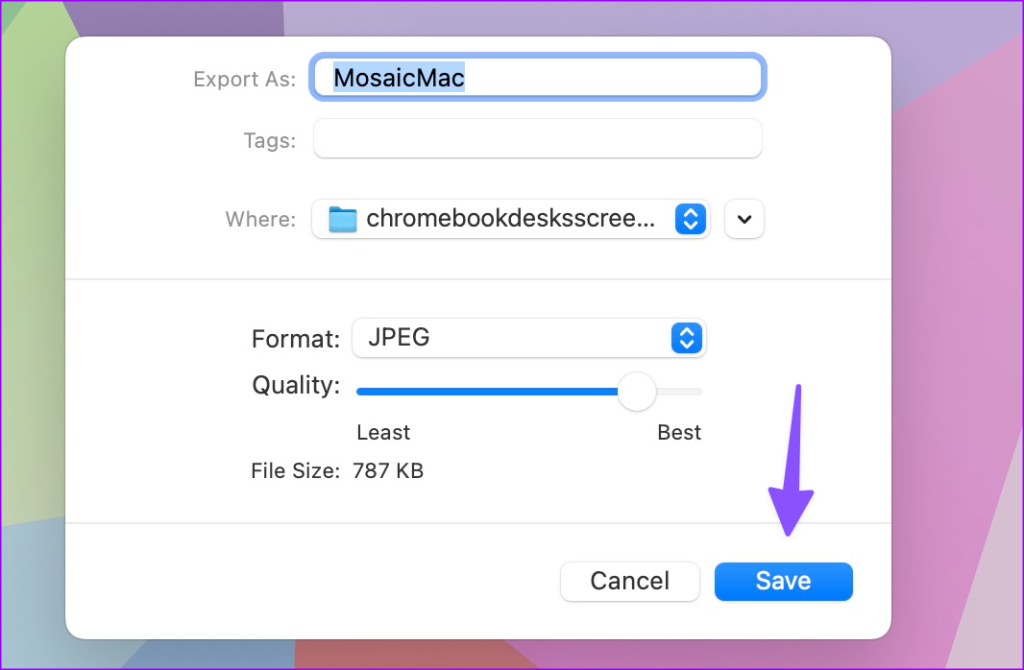This screenshot has height=670, width=1024.
Task: Open the Format dropdown showing JPEG
Action: tap(528, 338)
